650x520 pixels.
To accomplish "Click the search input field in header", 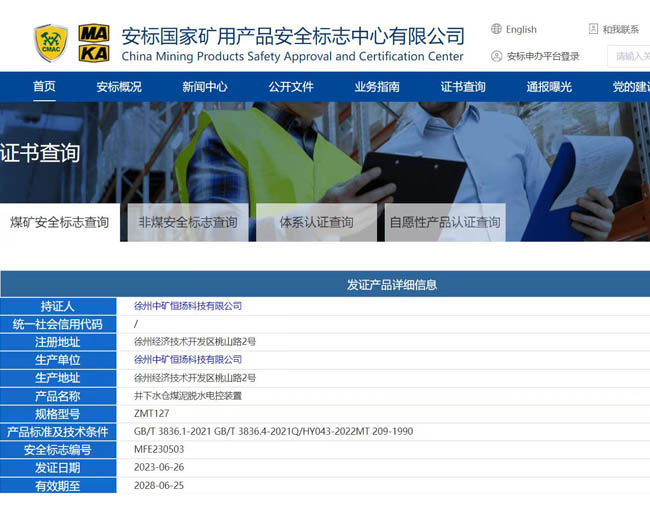I will [x=630, y=56].
